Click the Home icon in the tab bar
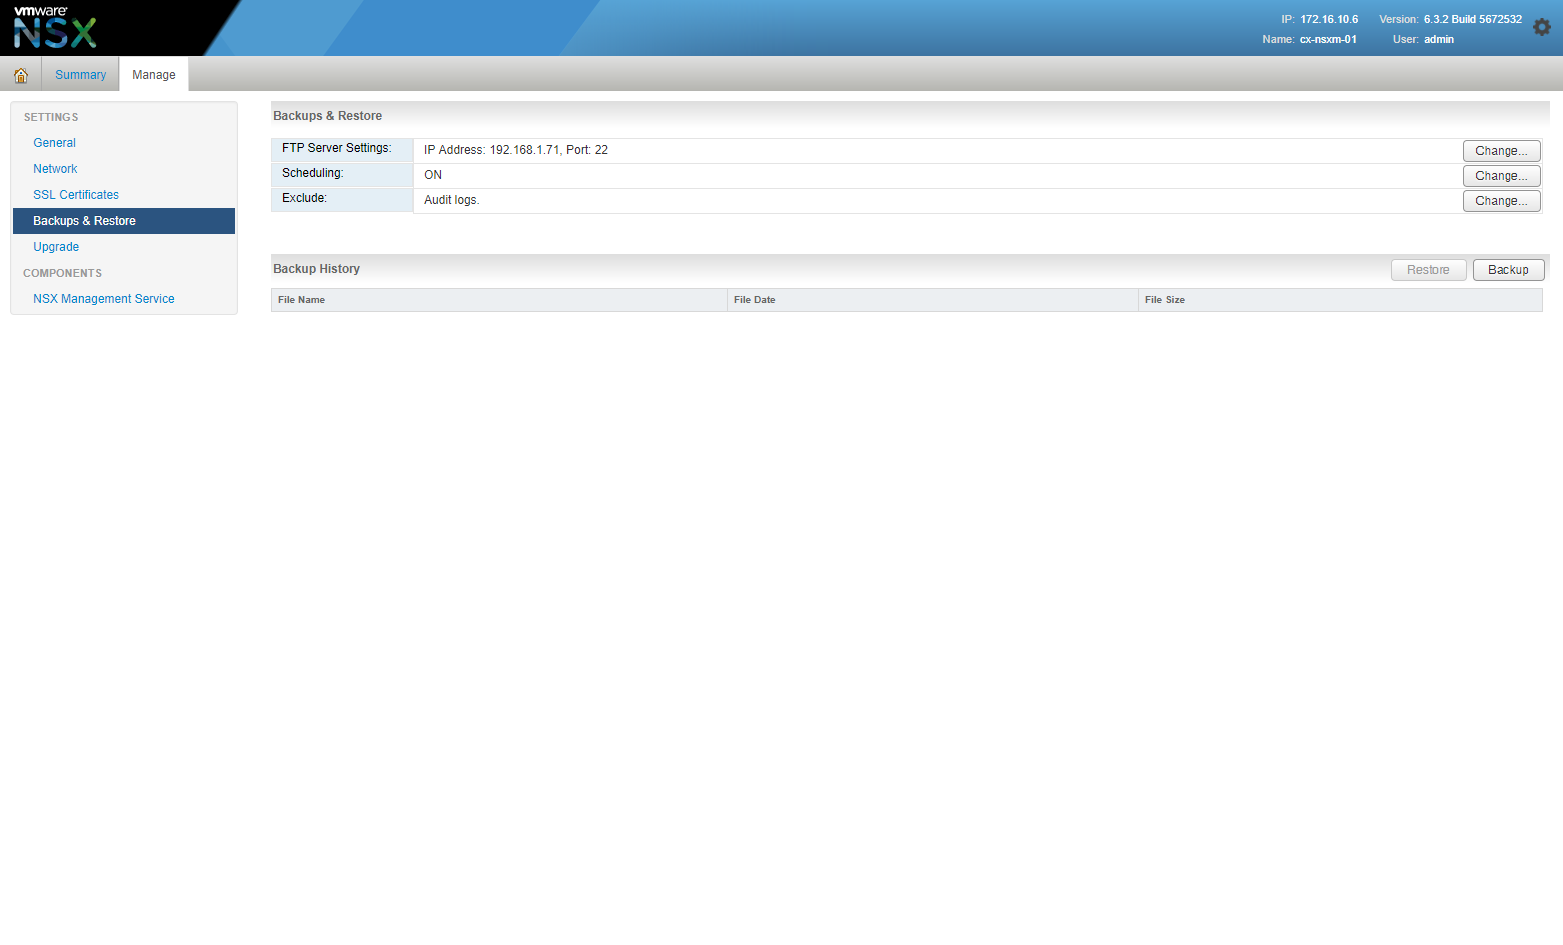This screenshot has width=1563, height=945. coord(21,75)
